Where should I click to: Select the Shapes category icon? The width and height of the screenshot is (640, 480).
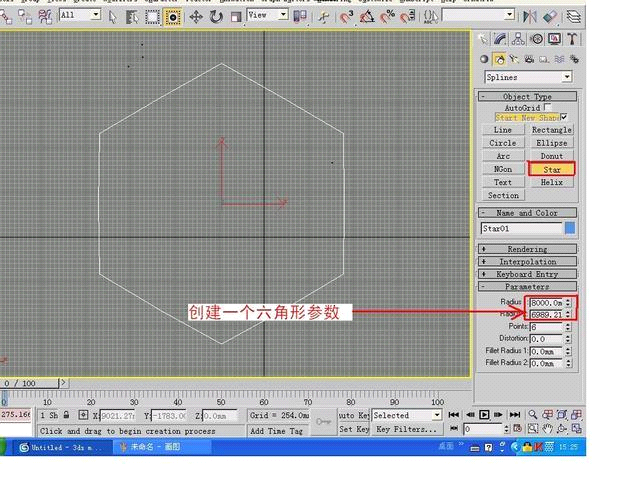(x=499, y=59)
